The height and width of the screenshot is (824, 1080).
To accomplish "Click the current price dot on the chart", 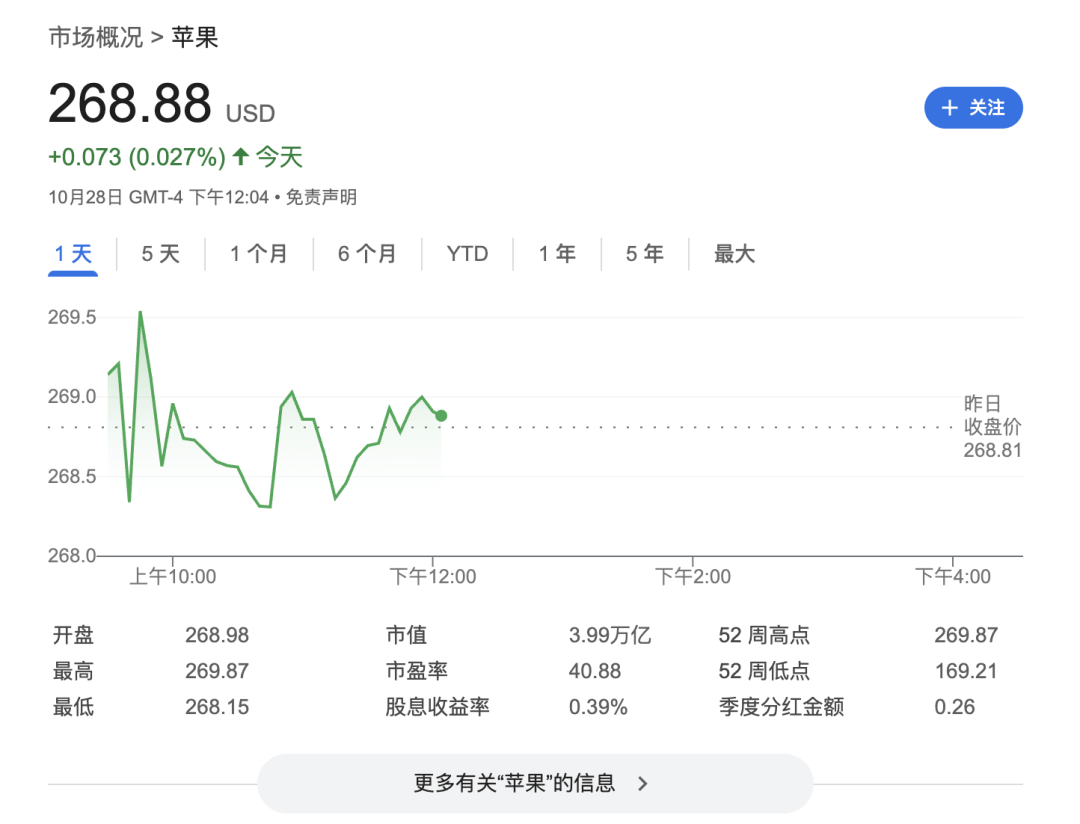I will [x=441, y=415].
